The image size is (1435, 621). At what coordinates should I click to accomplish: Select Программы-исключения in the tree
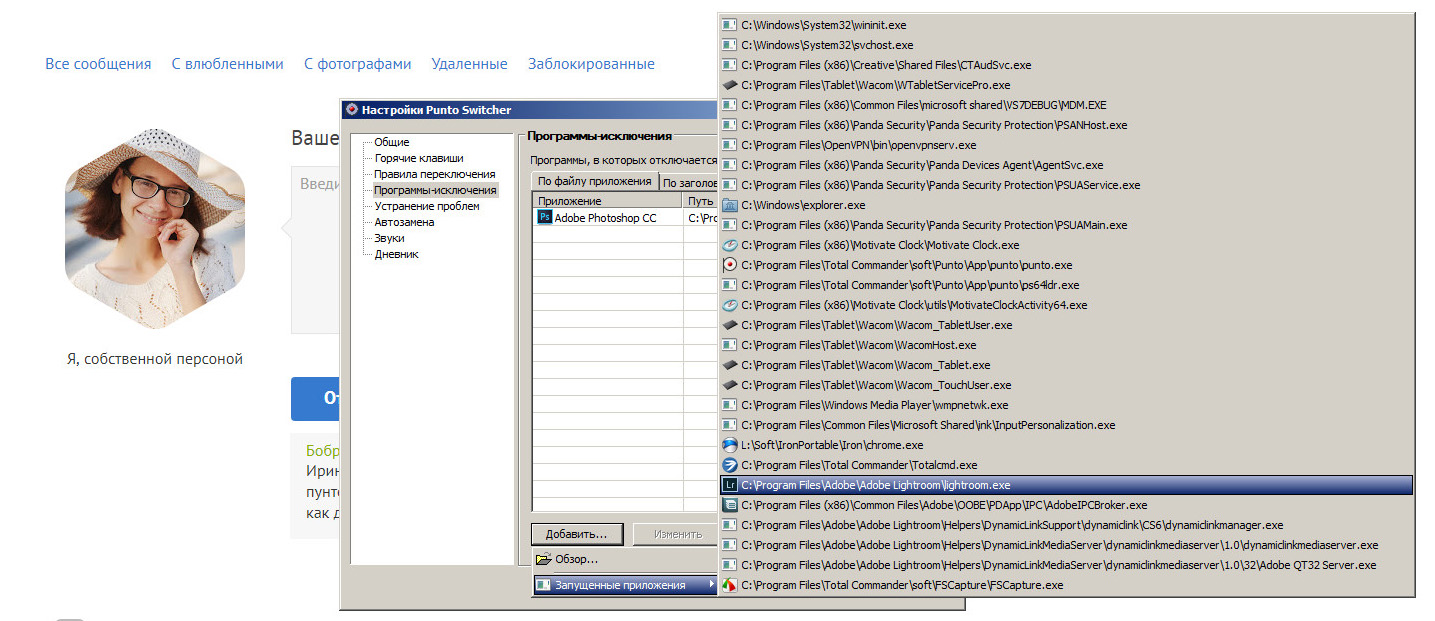coord(435,190)
